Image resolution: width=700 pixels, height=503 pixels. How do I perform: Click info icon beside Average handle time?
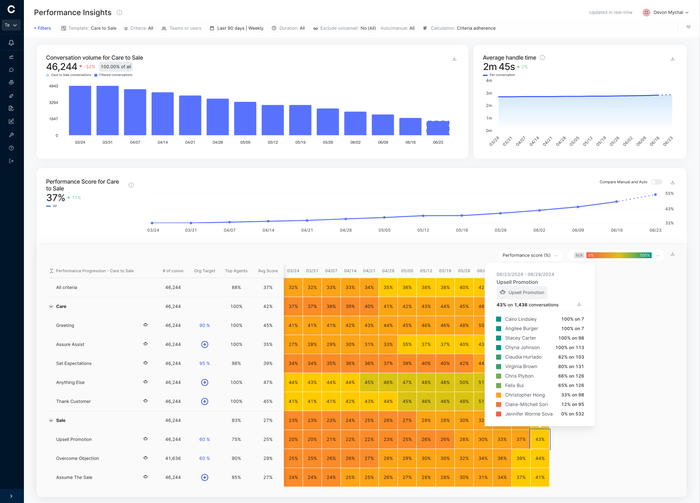point(542,58)
